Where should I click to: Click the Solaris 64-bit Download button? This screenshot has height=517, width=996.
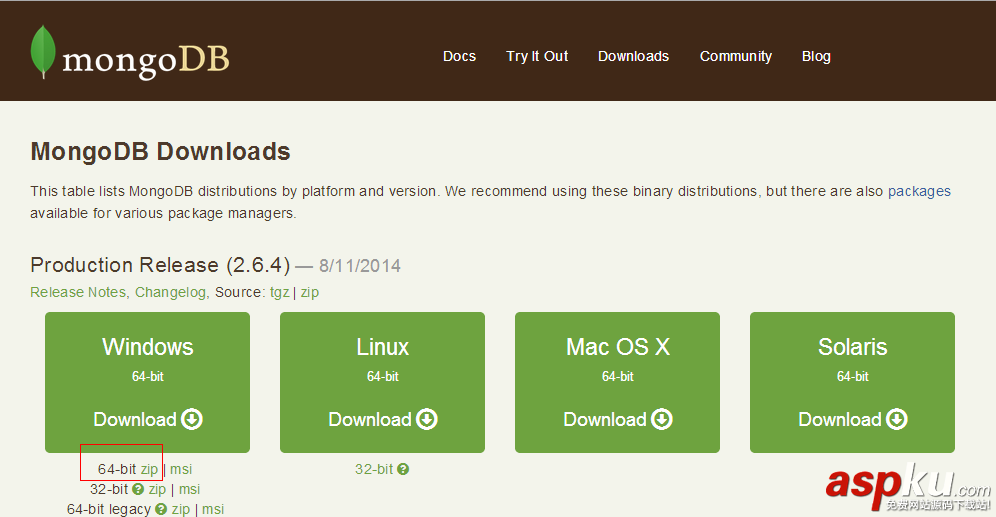pyautogui.click(x=852, y=382)
